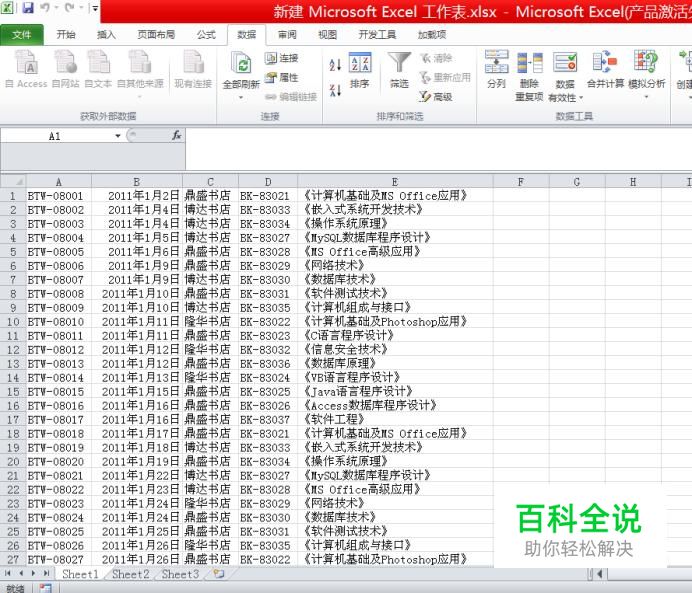Select row 10 header
Viewport: 692px width, 593px height.
pos(13,322)
